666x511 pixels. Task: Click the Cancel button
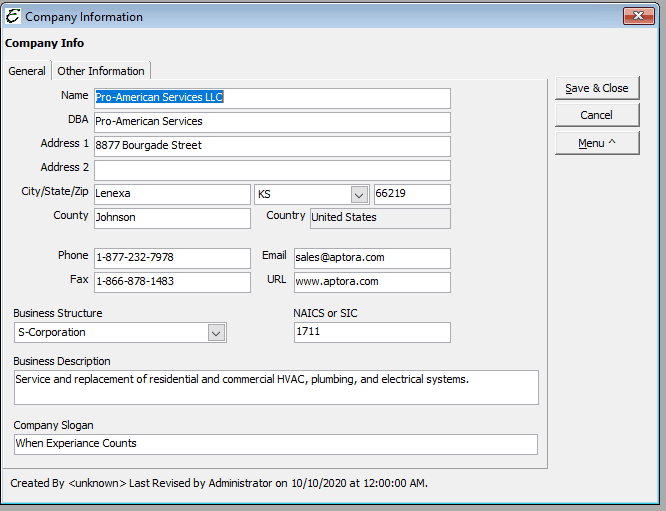597,115
